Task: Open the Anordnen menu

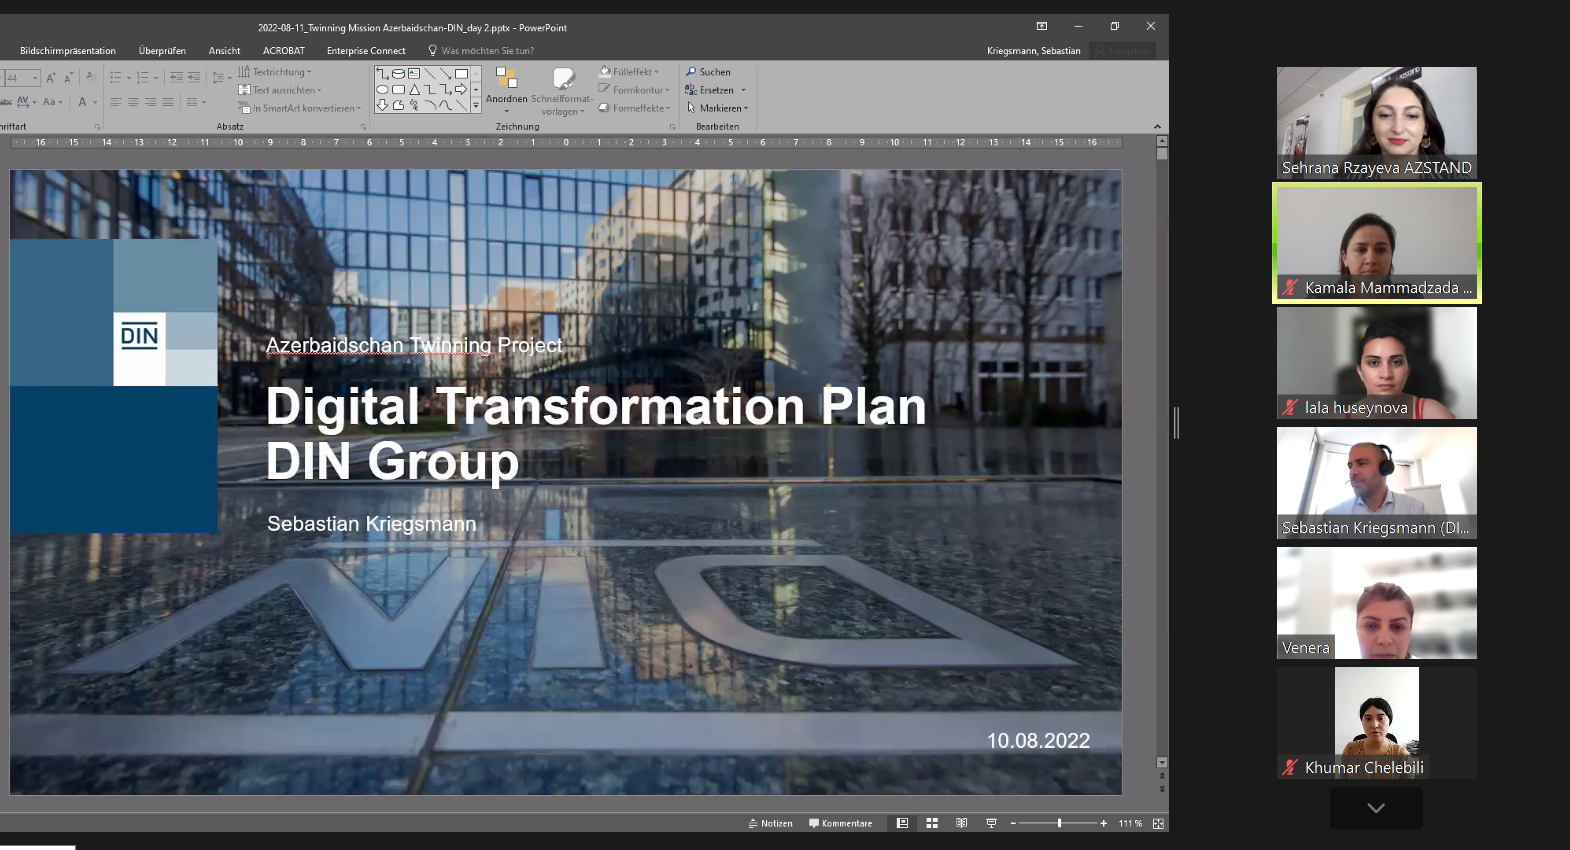Action: pyautogui.click(x=507, y=90)
